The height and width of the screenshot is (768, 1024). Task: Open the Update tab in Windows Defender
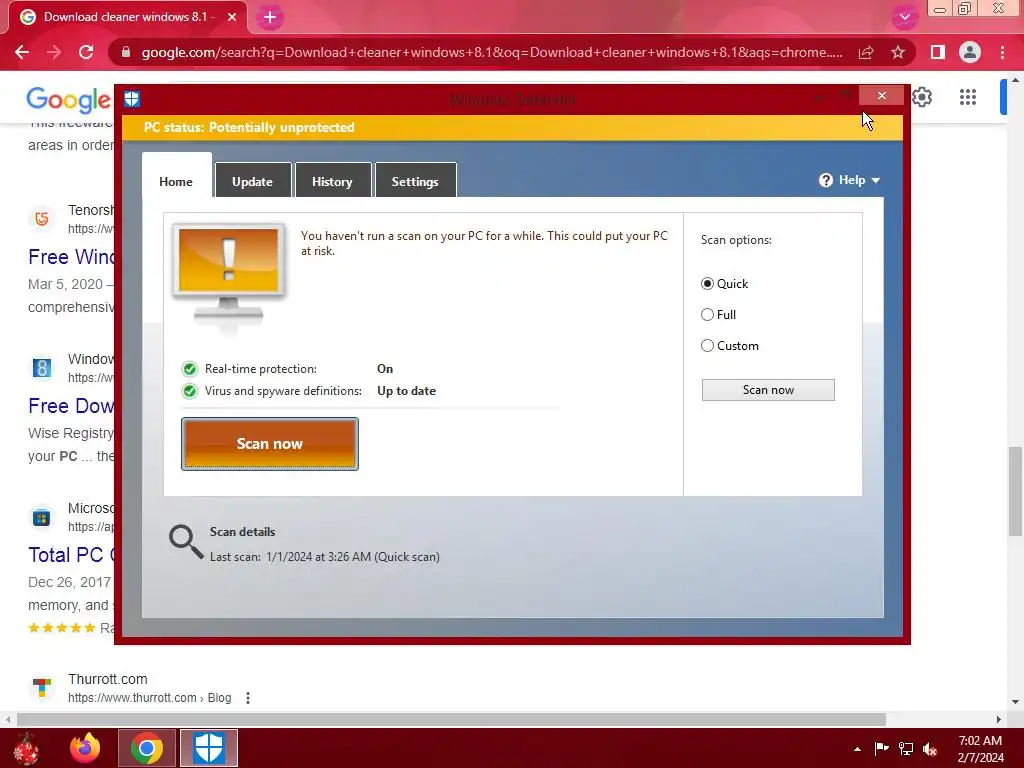click(x=253, y=181)
